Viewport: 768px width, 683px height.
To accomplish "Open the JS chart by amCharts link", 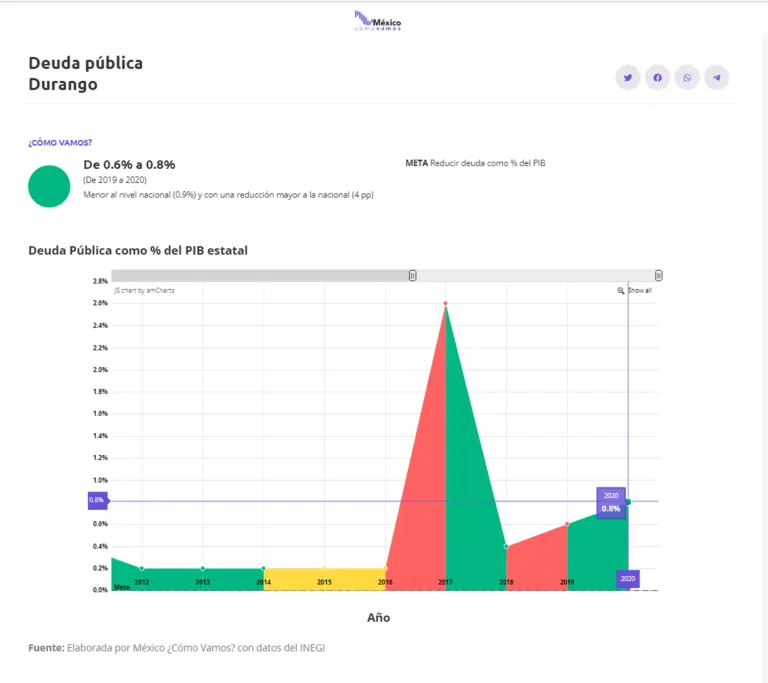I will (144, 290).
